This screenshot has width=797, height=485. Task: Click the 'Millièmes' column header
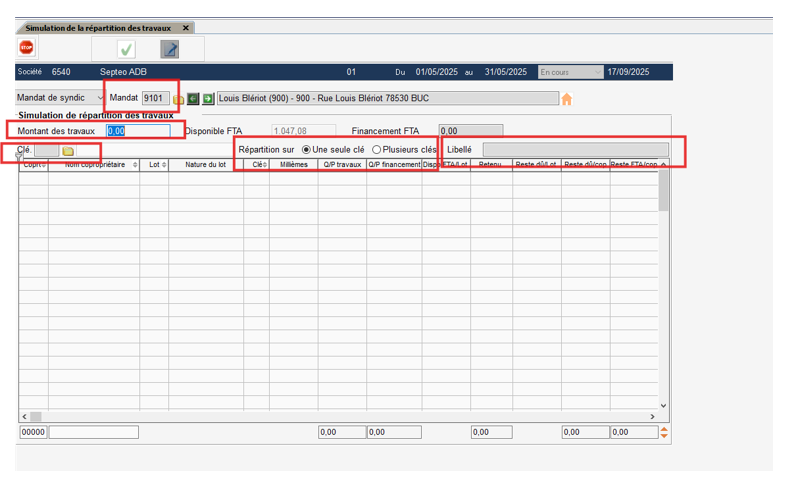point(293,164)
